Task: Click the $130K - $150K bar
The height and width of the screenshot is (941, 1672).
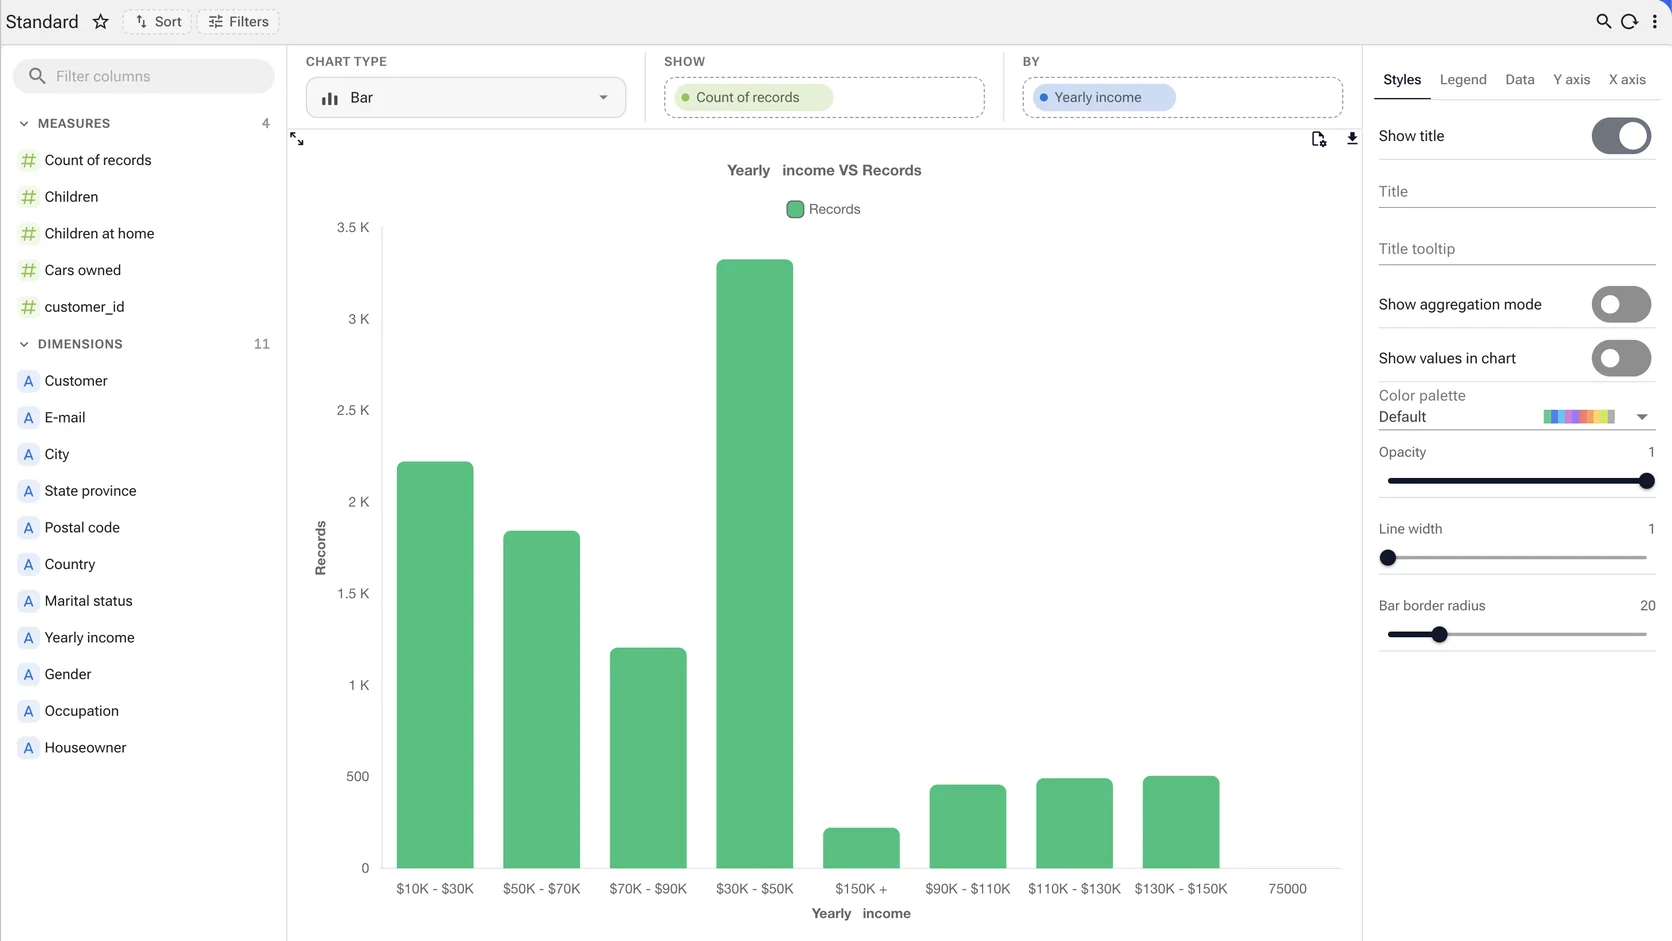Action: pos(1181,822)
